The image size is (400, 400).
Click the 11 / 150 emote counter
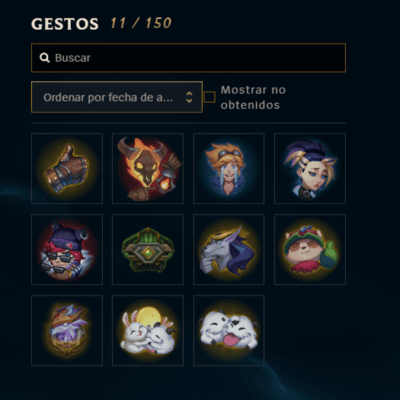(141, 23)
